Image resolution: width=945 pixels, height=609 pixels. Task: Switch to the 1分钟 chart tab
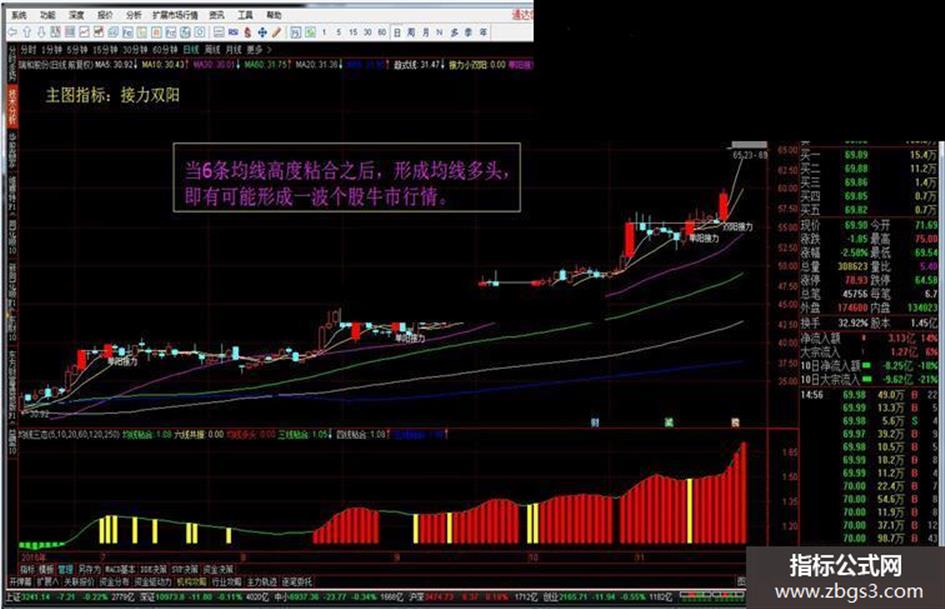[51, 49]
